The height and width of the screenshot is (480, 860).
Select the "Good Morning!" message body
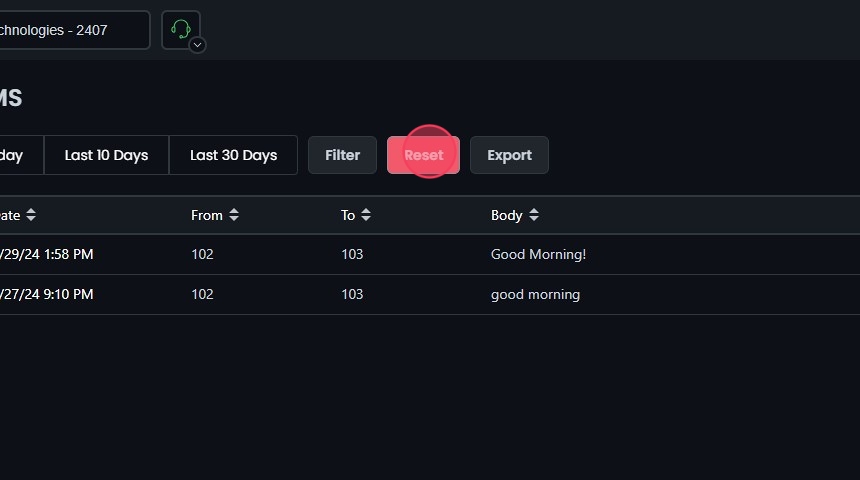538,254
